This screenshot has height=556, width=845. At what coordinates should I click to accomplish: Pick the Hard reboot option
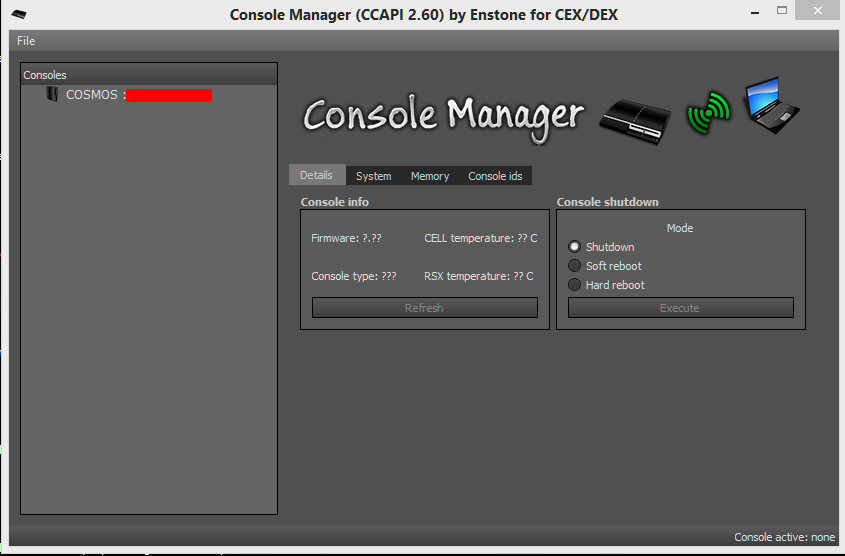click(575, 285)
